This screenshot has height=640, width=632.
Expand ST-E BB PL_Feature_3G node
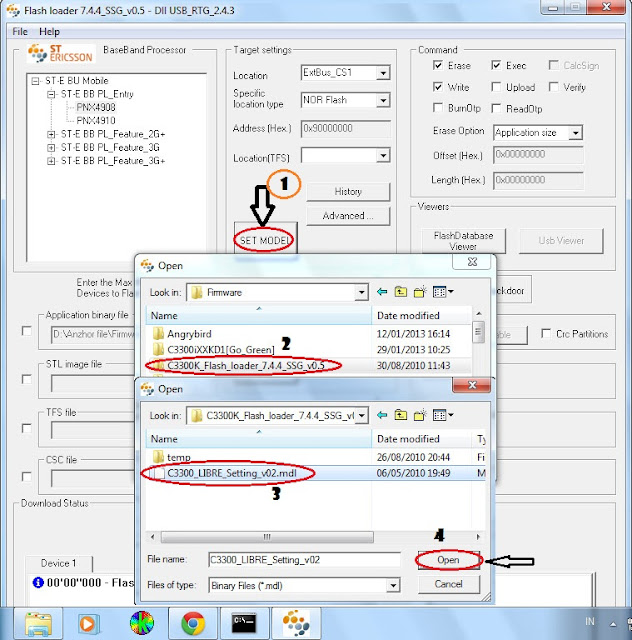click(51, 148)
